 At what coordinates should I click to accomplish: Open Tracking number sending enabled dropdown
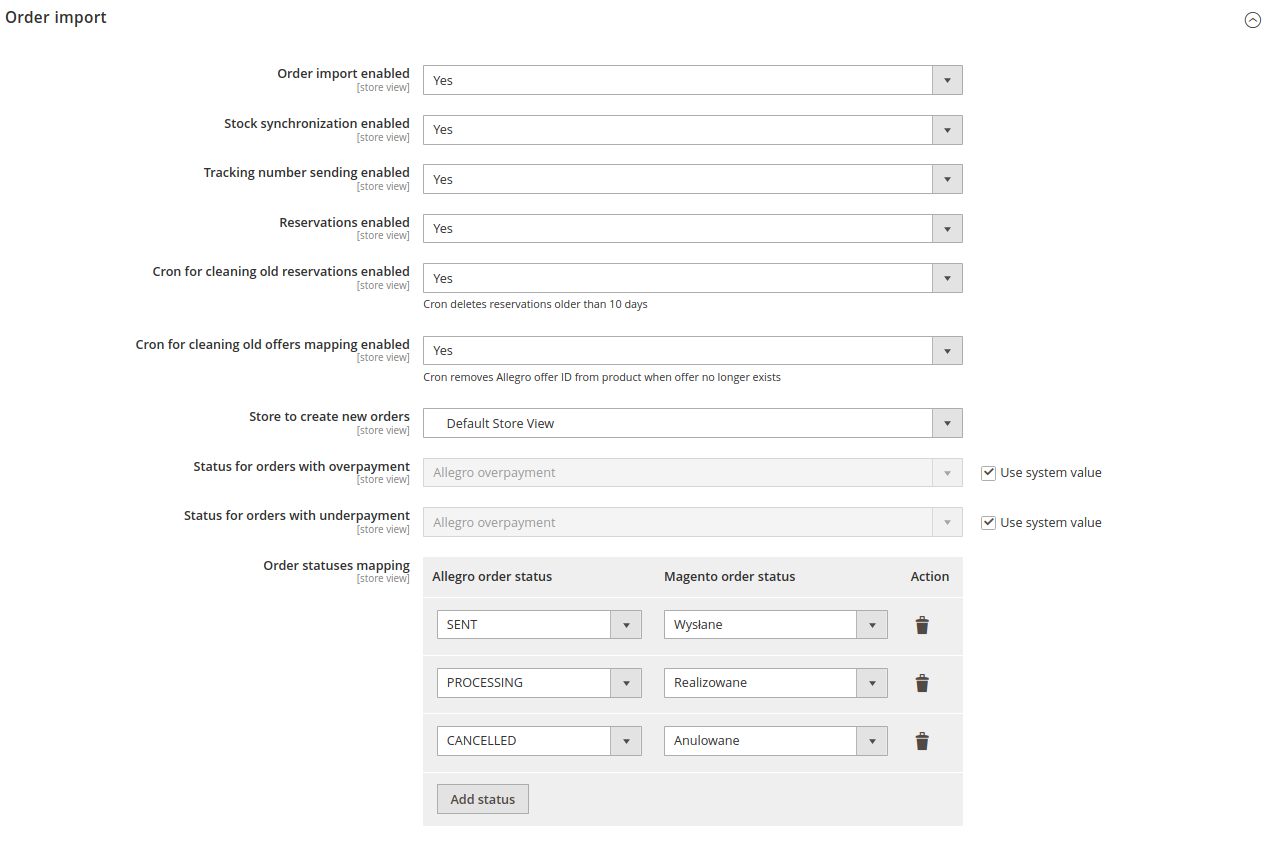693,179
